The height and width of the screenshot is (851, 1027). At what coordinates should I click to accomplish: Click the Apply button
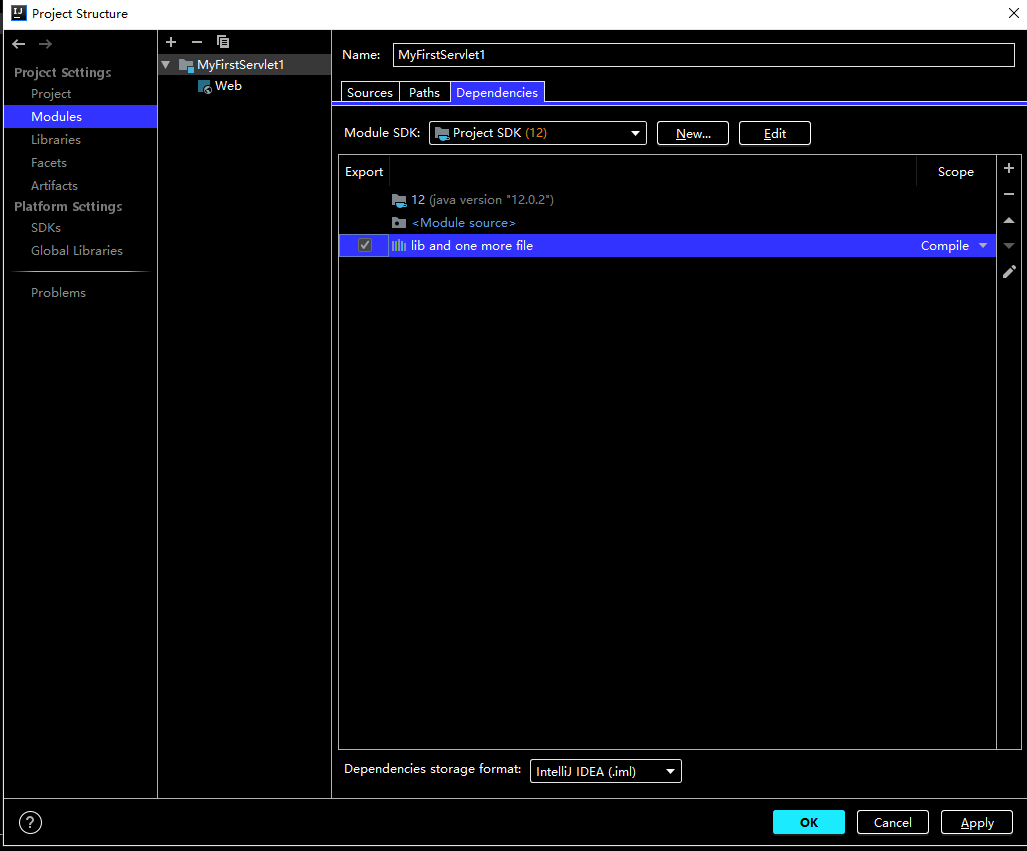point(977,822)
